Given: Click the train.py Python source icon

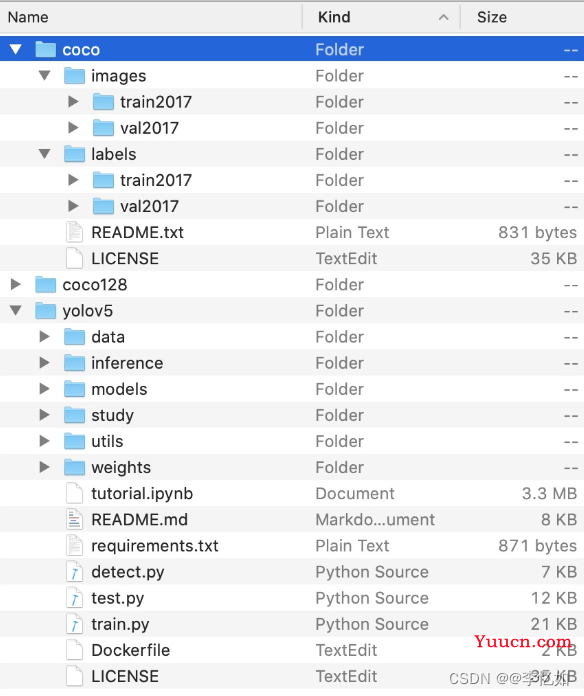Looking at the screenshot, I should click(x=74, y=624).
